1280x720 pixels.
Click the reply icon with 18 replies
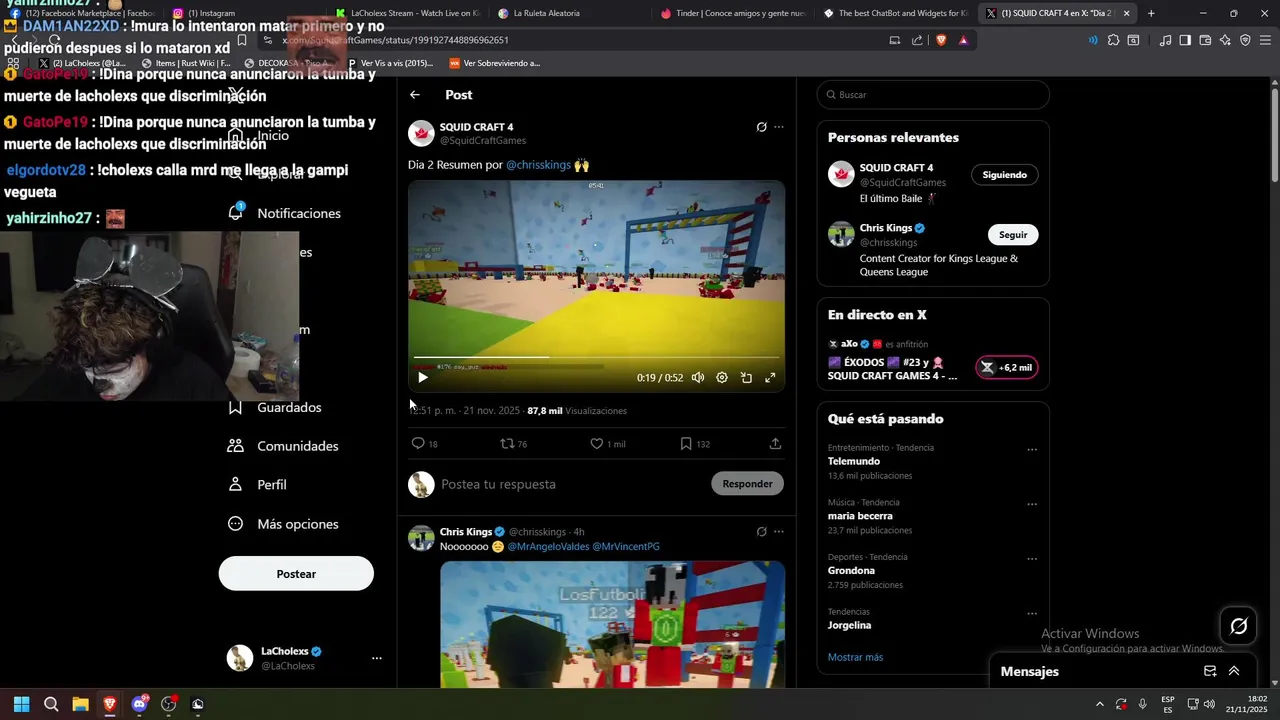[418, 444]
